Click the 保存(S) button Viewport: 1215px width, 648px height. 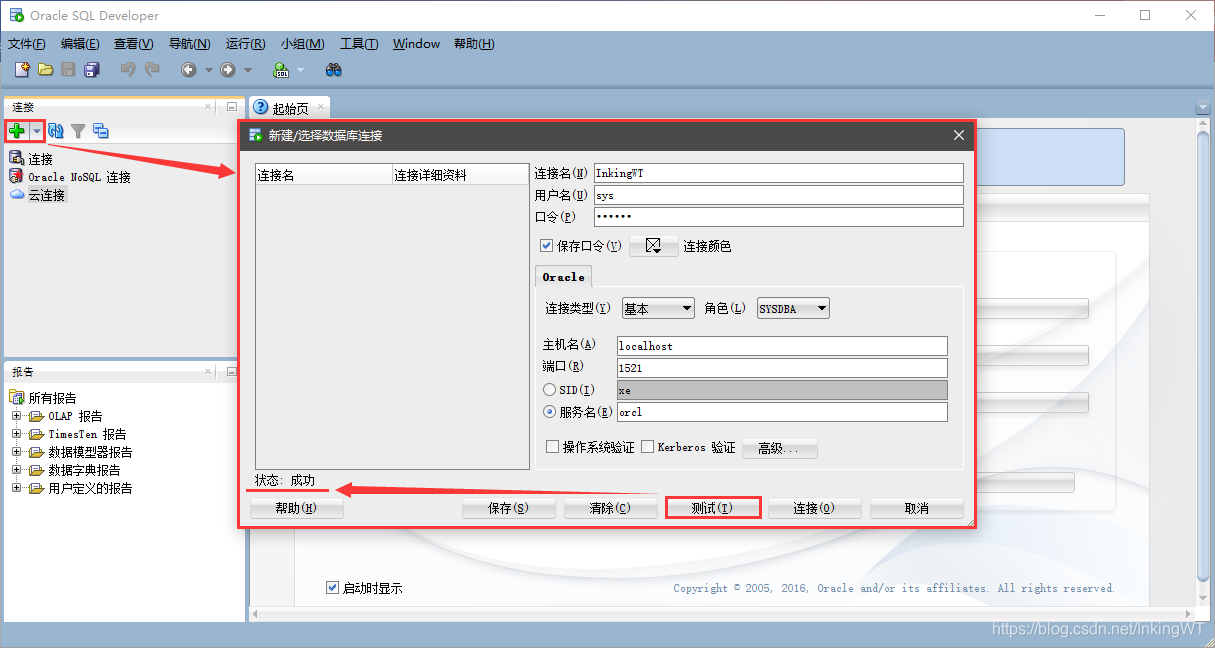pos(508,508)
